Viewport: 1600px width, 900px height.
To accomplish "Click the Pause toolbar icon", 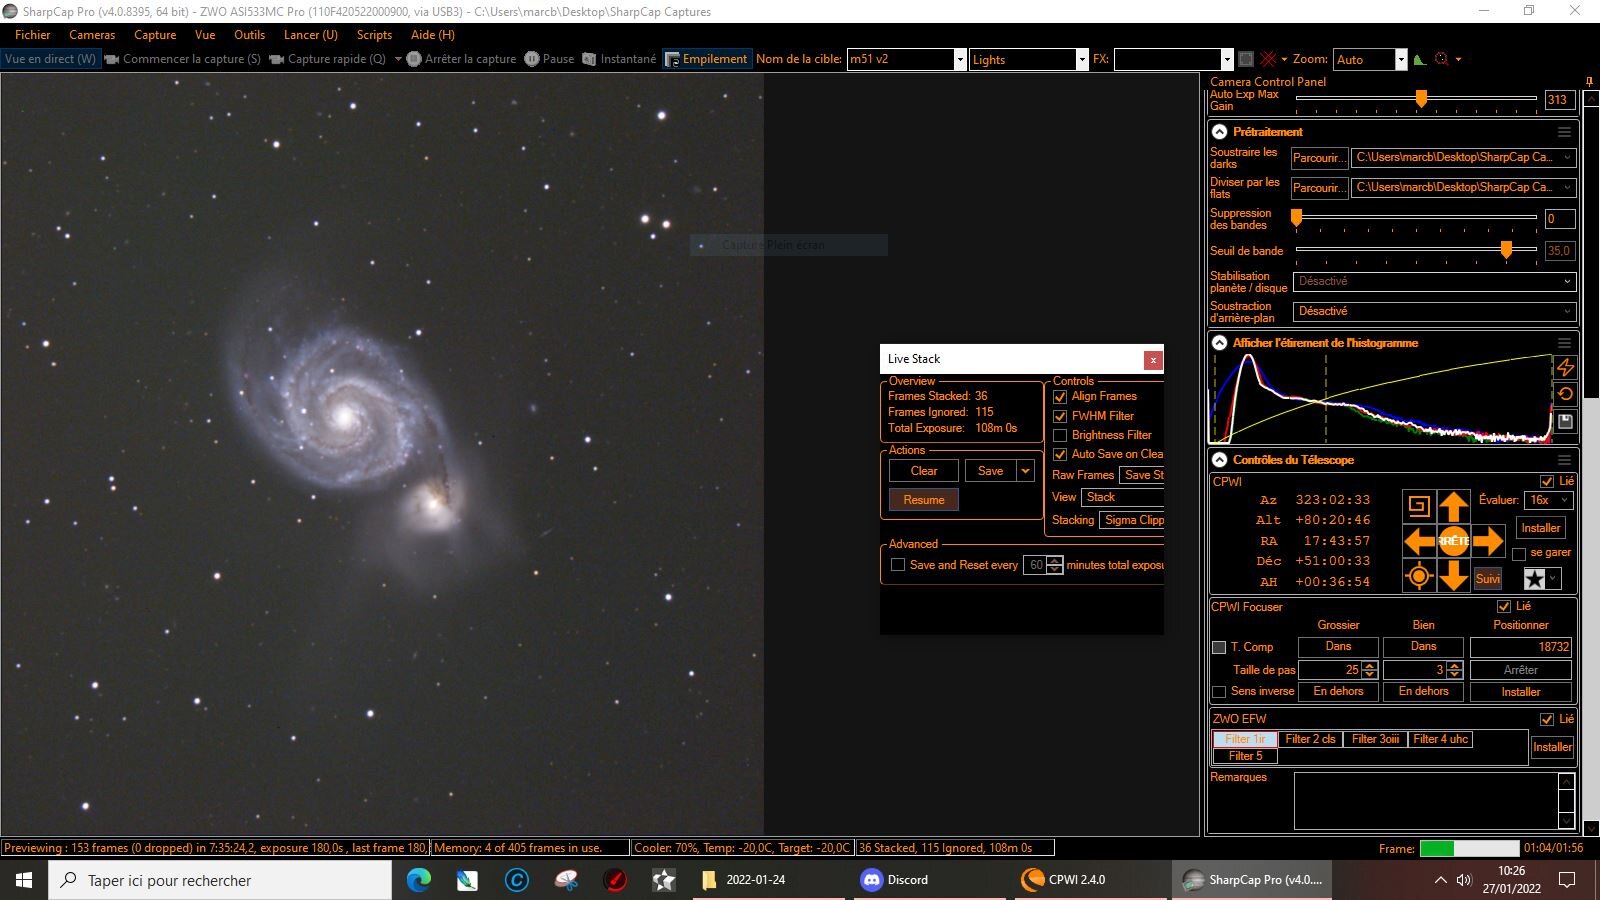I will pyautogui.click(x=532, y=59).
